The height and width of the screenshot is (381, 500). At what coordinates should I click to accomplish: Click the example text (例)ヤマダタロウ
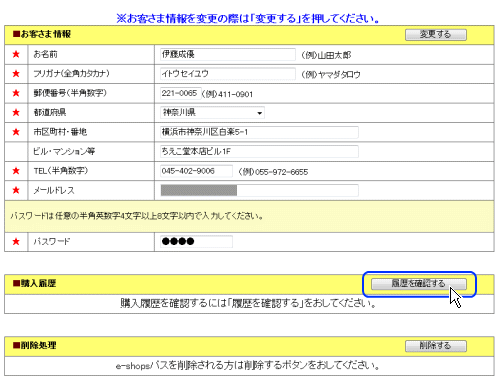pos(331,74)
